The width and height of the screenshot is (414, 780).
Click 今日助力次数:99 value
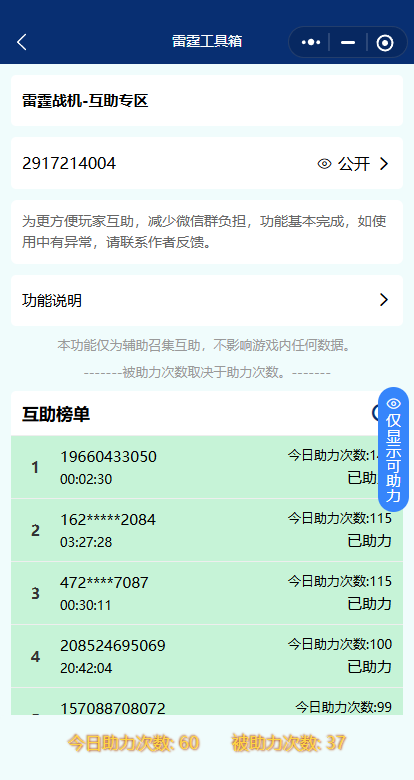[x=343, y=707]
